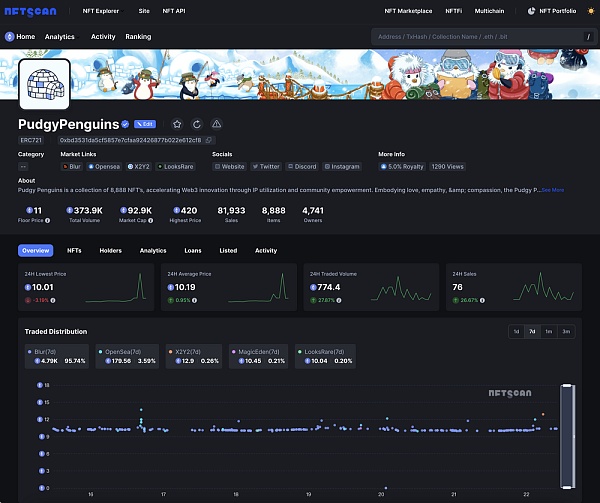Image resolution: width=600 pixels, height=503 pixels.
Task: Open the Discord social link
Action: 302,166
